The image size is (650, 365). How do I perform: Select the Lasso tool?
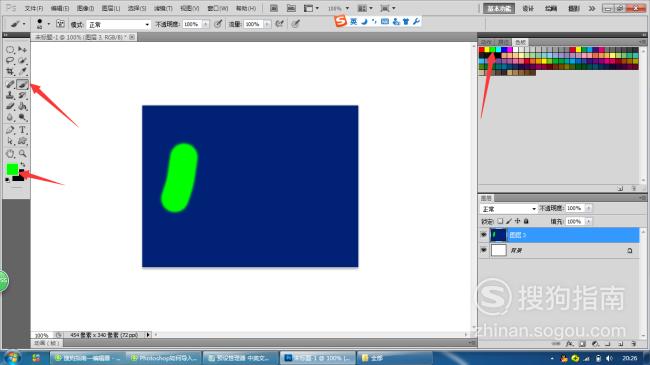point(10,61)
